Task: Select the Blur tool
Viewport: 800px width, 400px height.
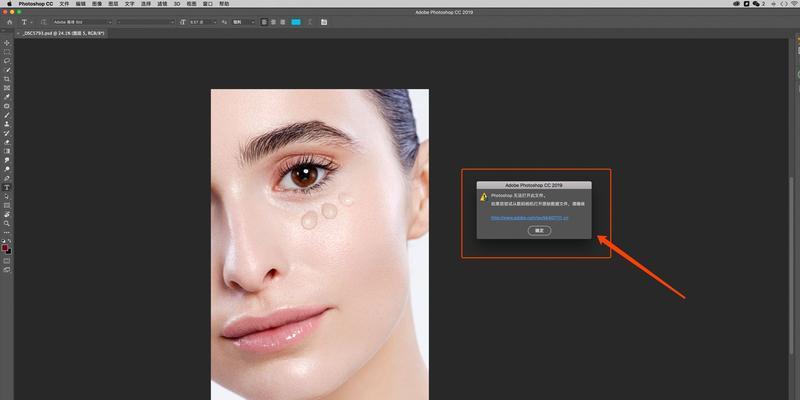Action: click(7, 160)
